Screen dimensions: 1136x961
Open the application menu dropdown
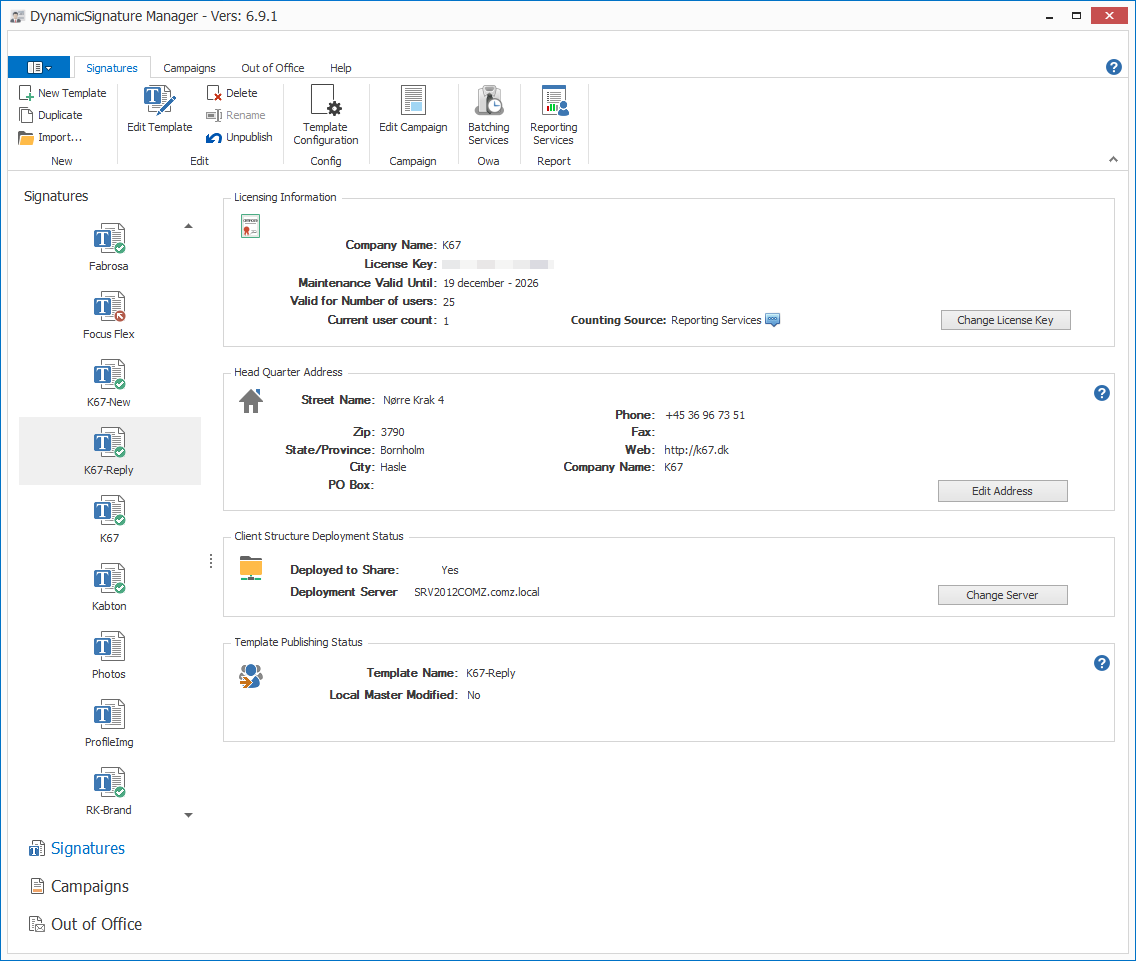38,66
